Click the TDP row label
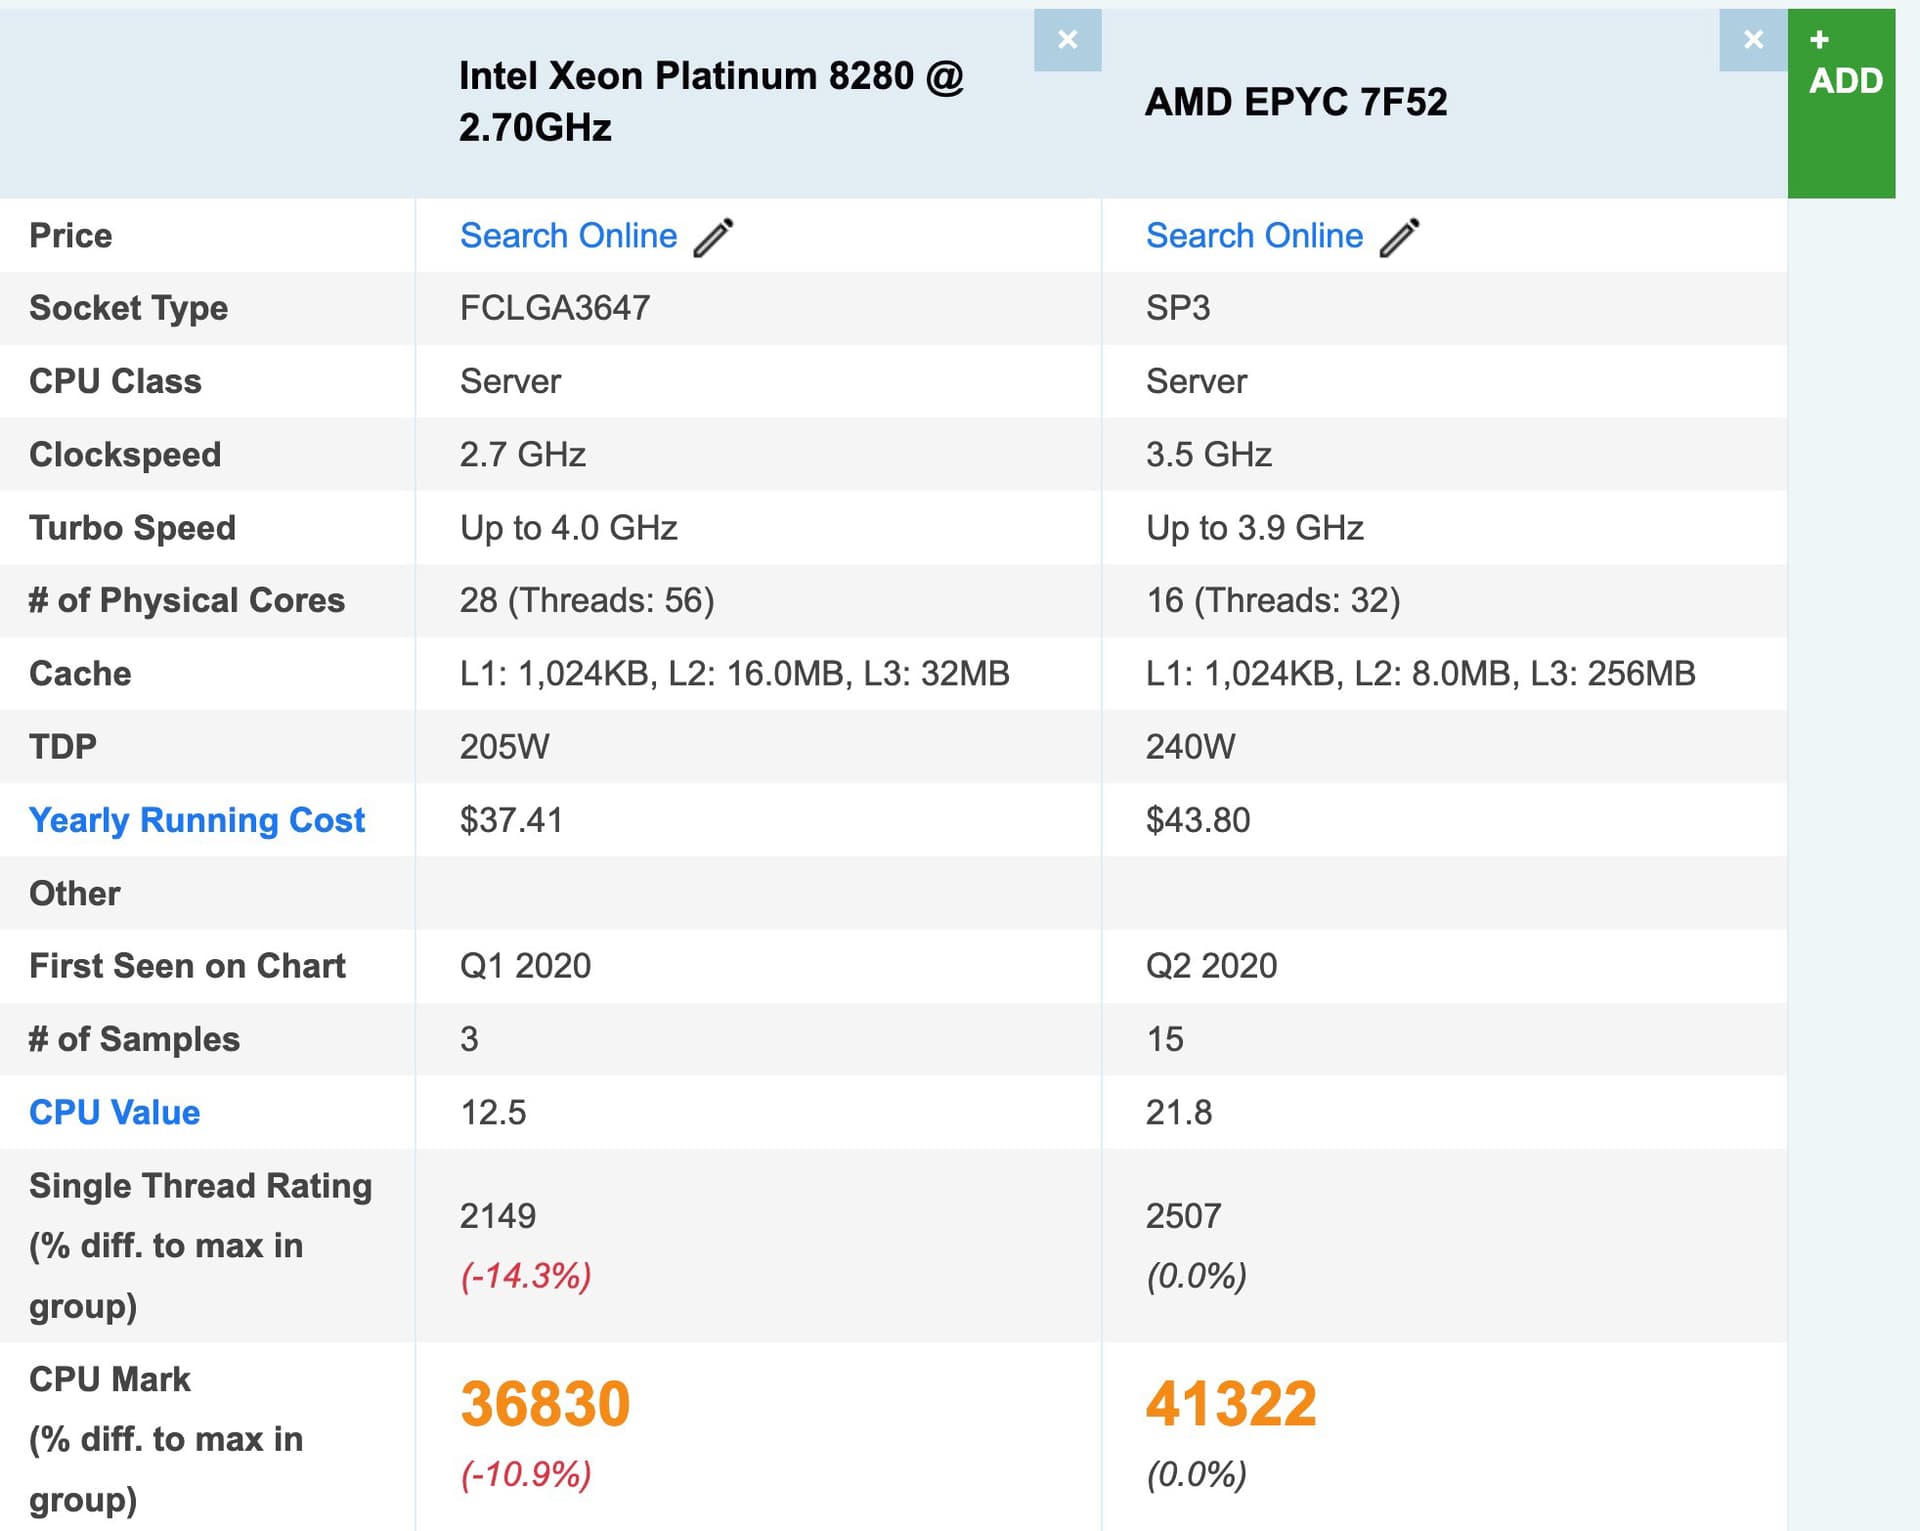Viewport: 1920px width, 1531px height. click(63, 747)
